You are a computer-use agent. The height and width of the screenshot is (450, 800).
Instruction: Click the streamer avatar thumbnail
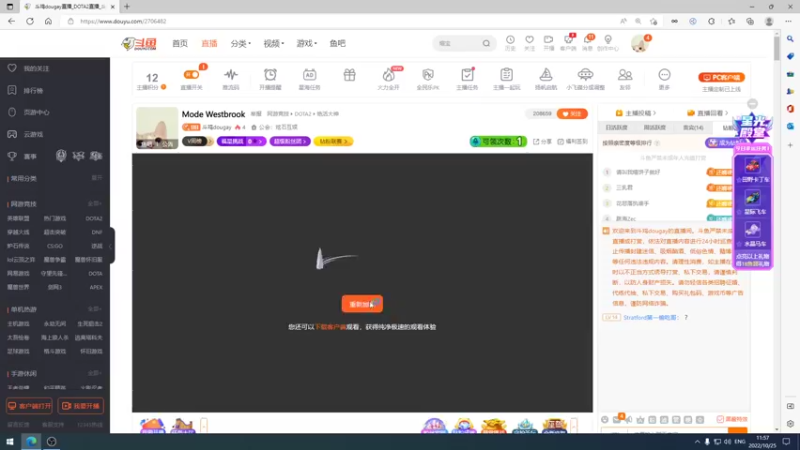tap(157, 128)
